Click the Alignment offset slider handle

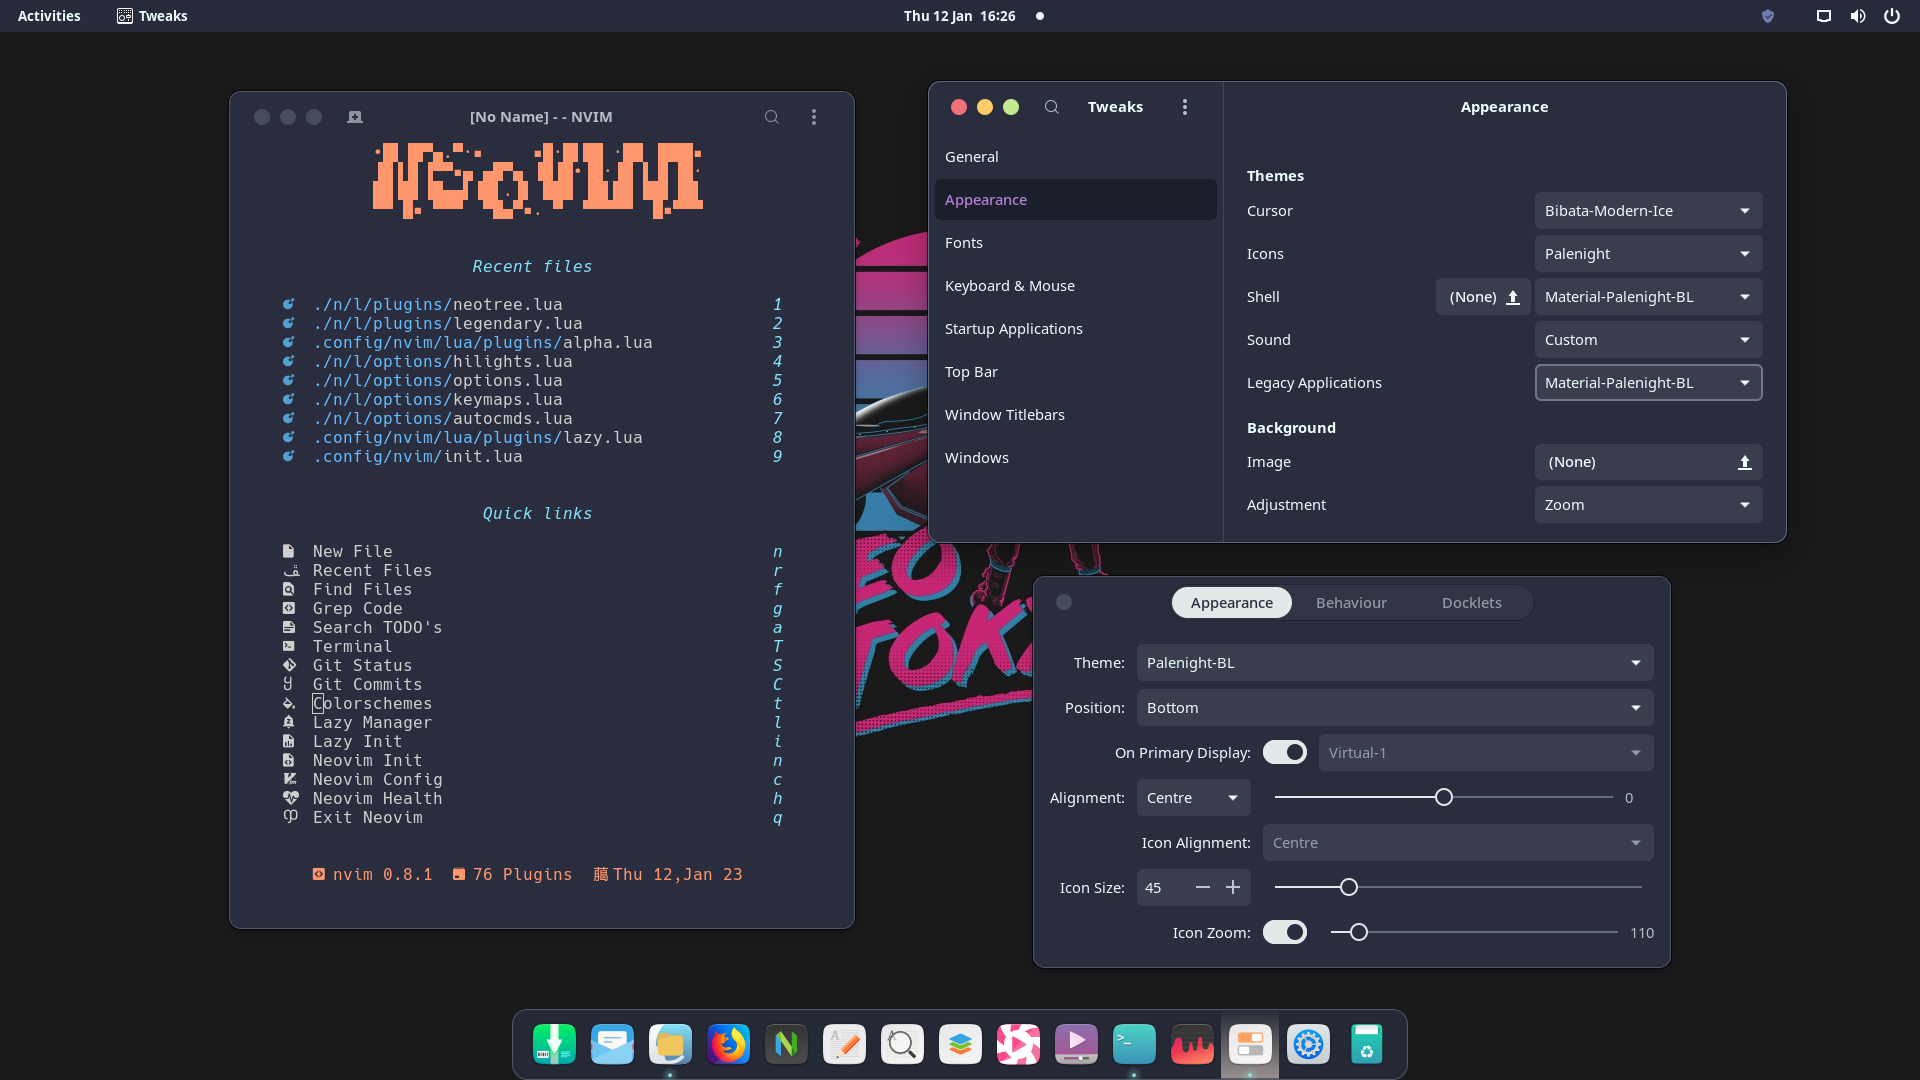click(x=1444, y=798)
